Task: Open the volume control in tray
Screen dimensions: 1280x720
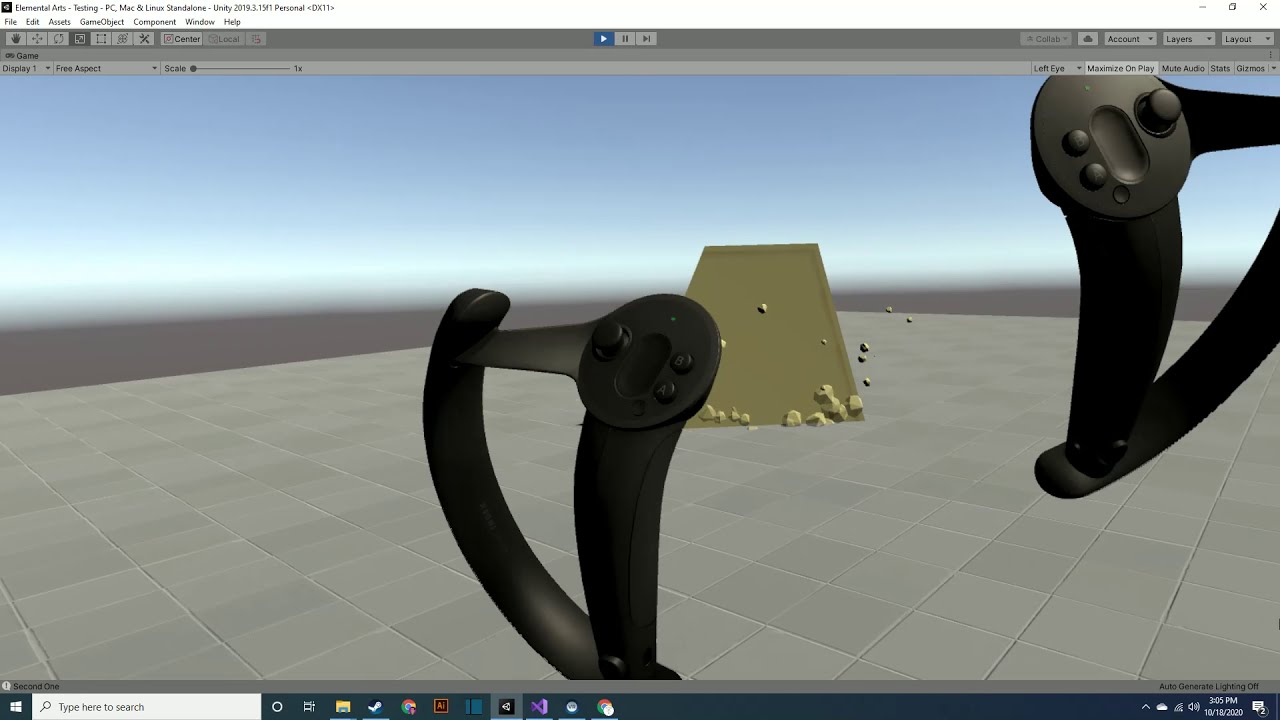Action: pos(1194,707)
